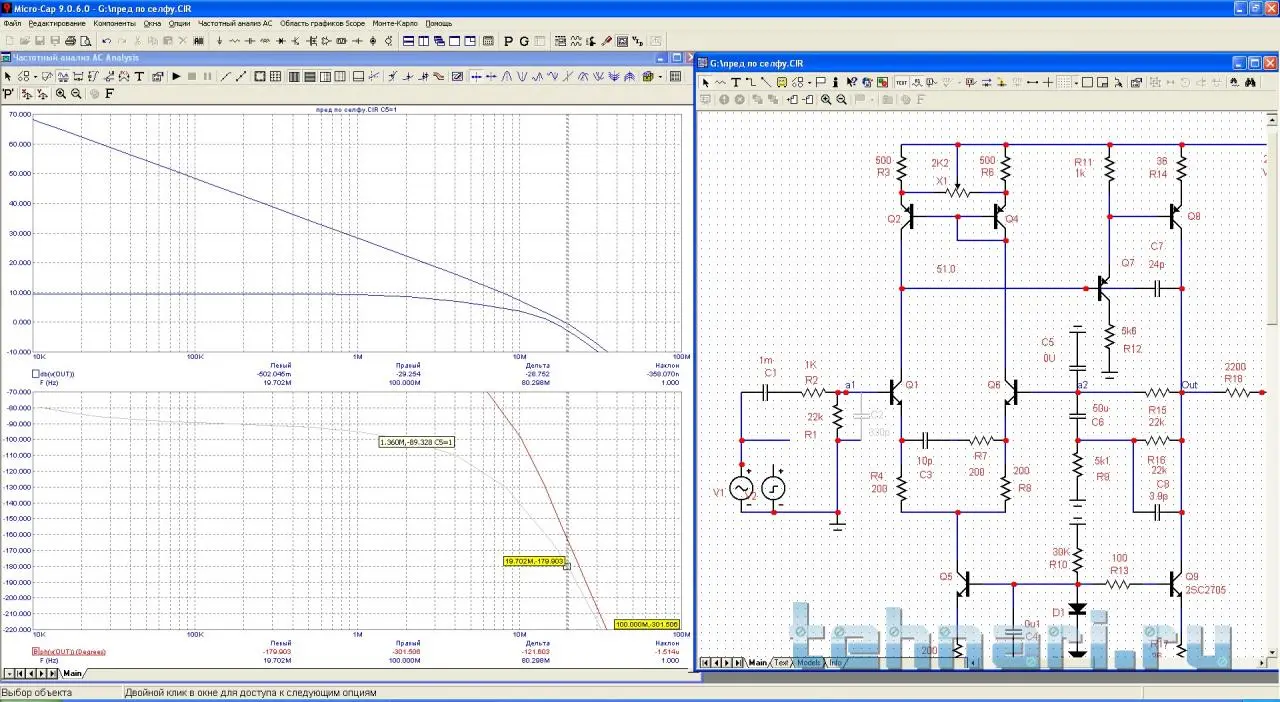
Task: Open the Монте-Карло menu
Action: (396, 22)
